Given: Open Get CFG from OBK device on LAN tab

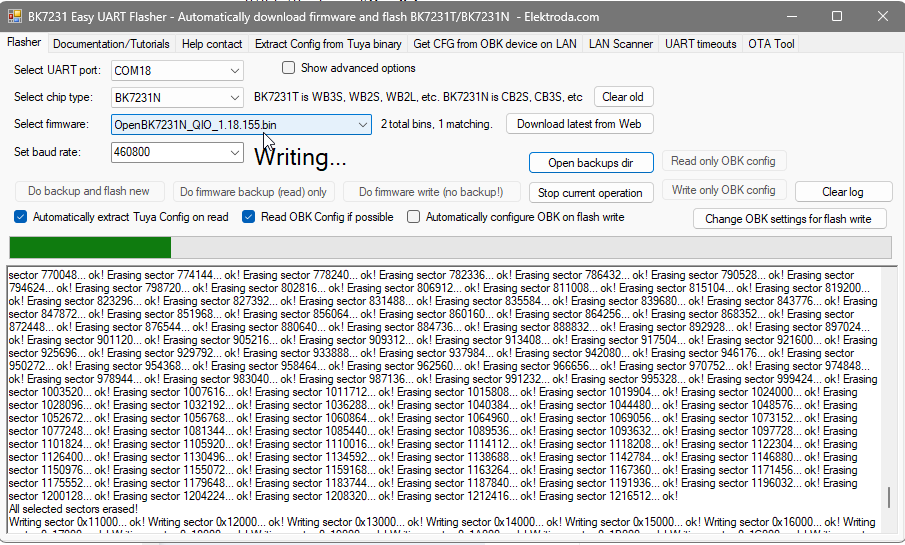Looking at the screenshot, I should [x=495, y=44].
